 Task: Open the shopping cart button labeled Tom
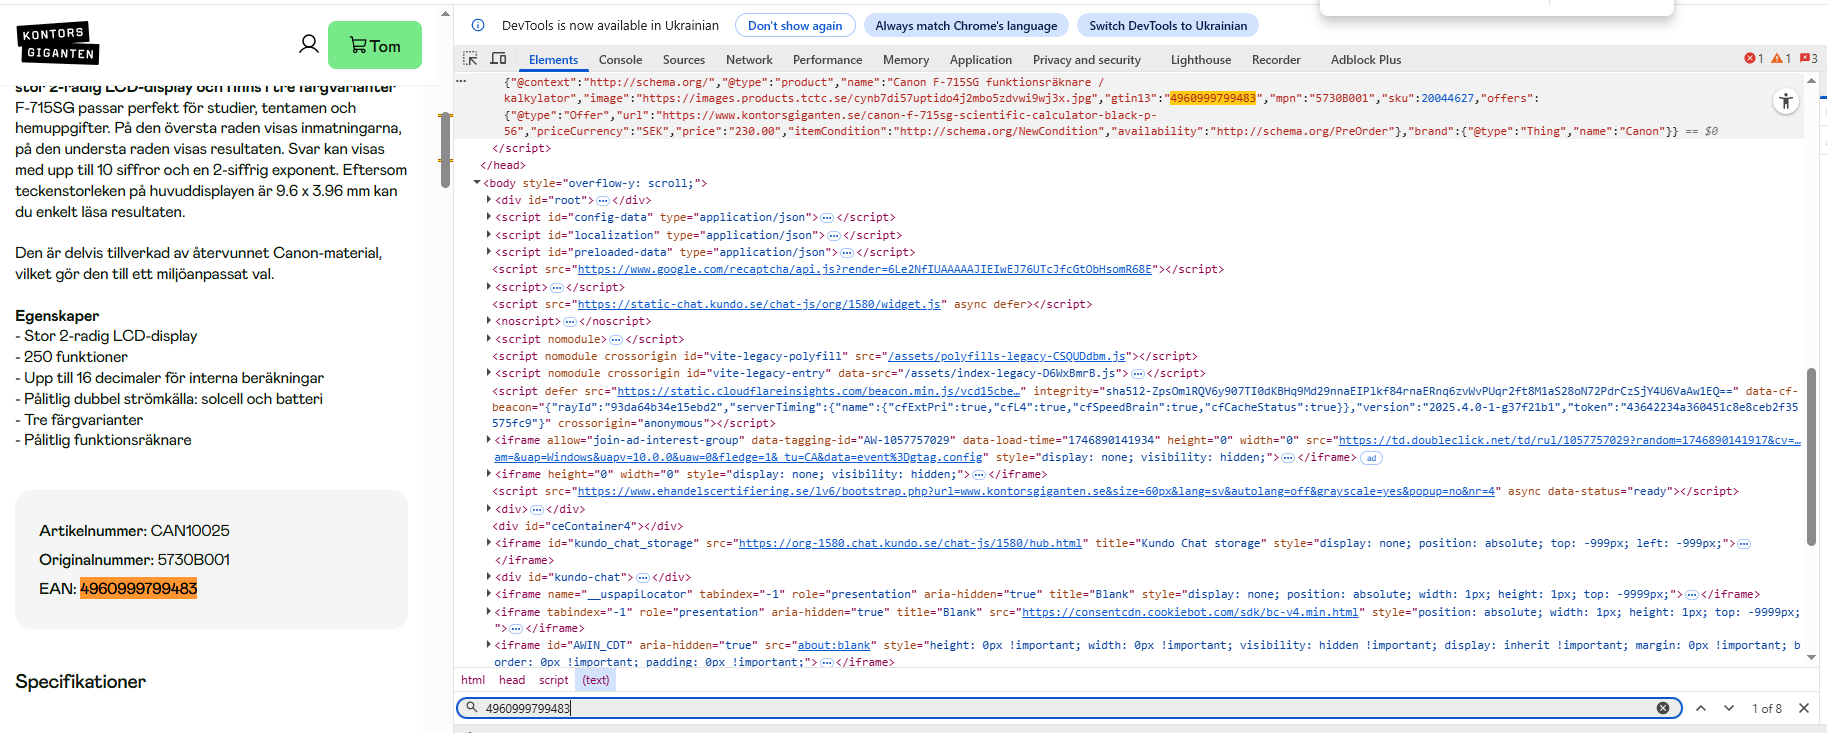point(375,45)
